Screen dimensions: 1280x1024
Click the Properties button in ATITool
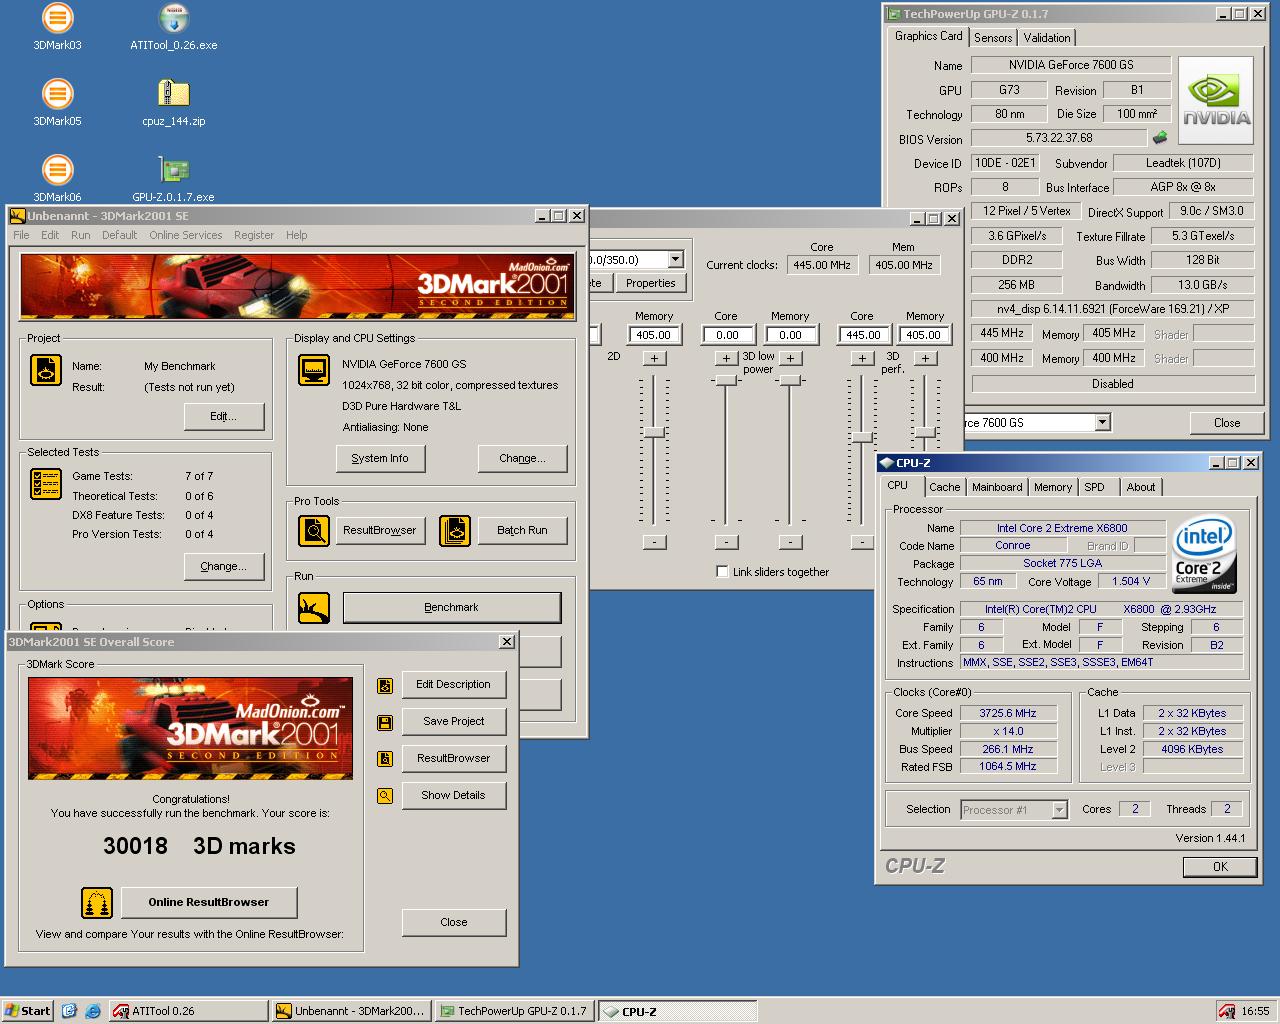click(x=650, y=283)
